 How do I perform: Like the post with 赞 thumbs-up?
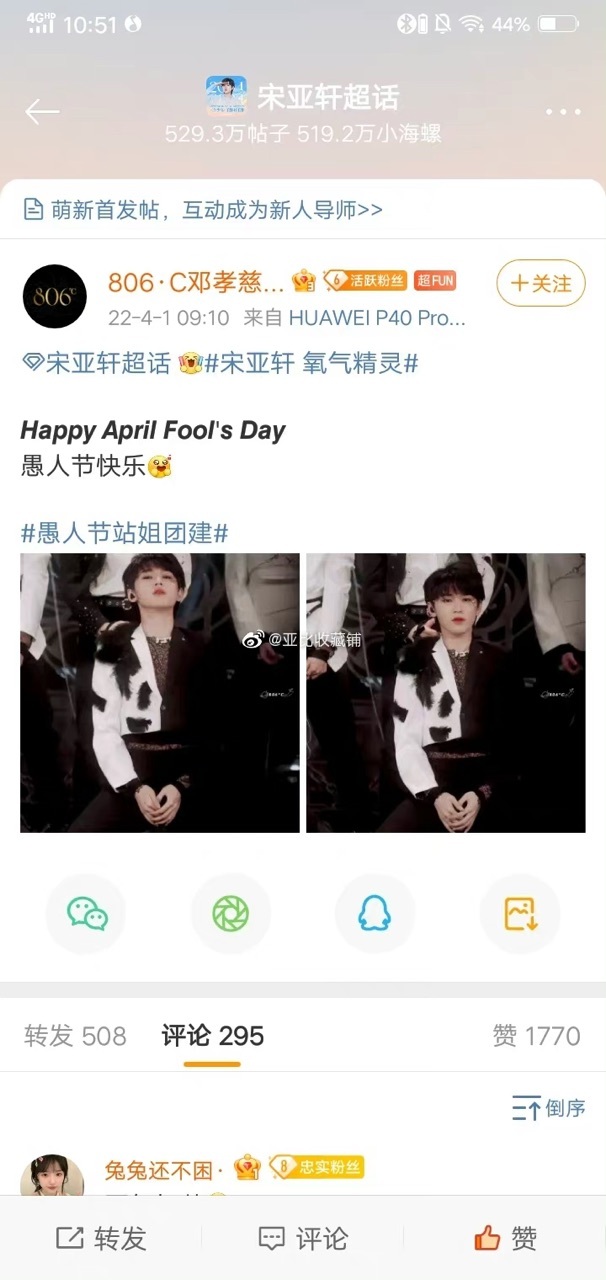[505, 1239]
